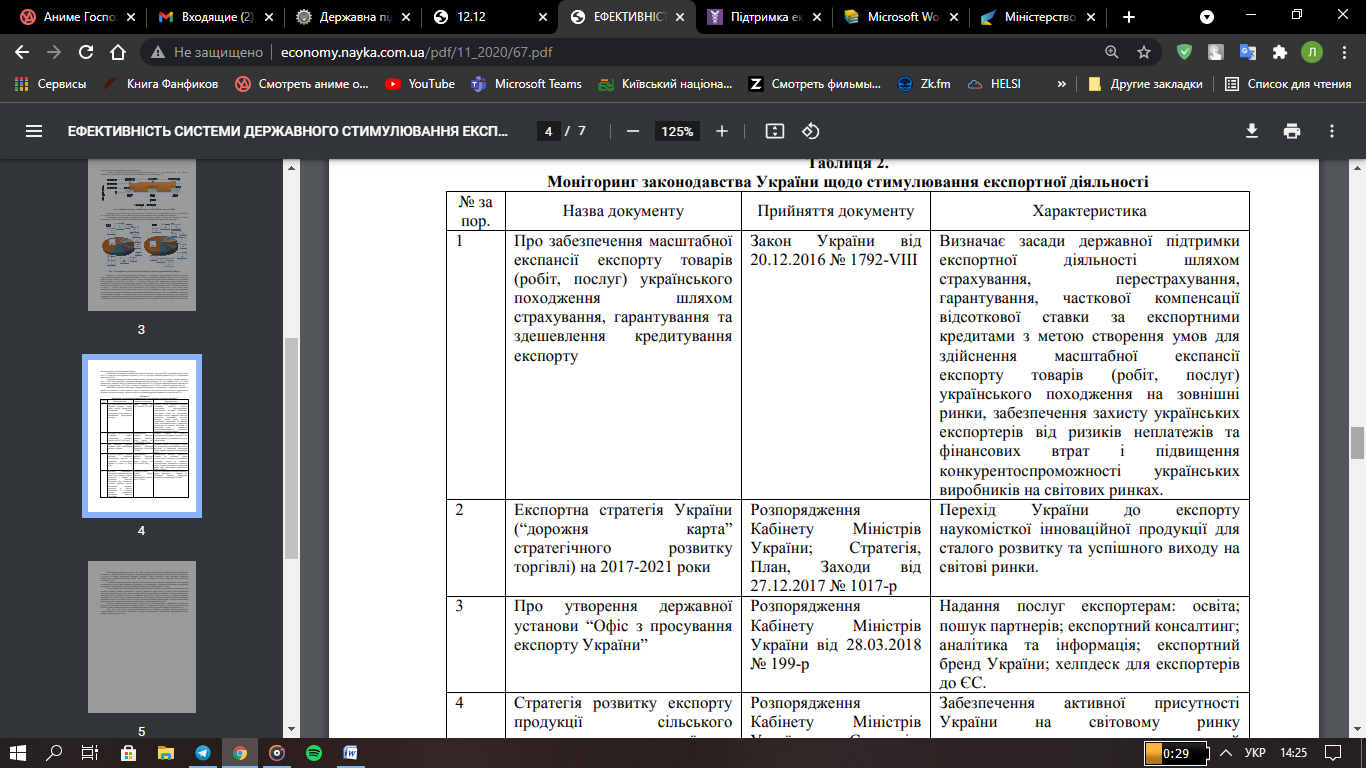Click the thumbnail sidebar scrollbar

point(292,447)
